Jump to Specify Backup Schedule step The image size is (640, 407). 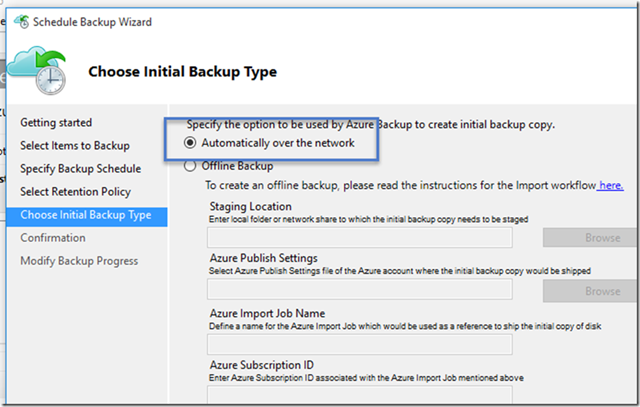(x=81, y=168)
